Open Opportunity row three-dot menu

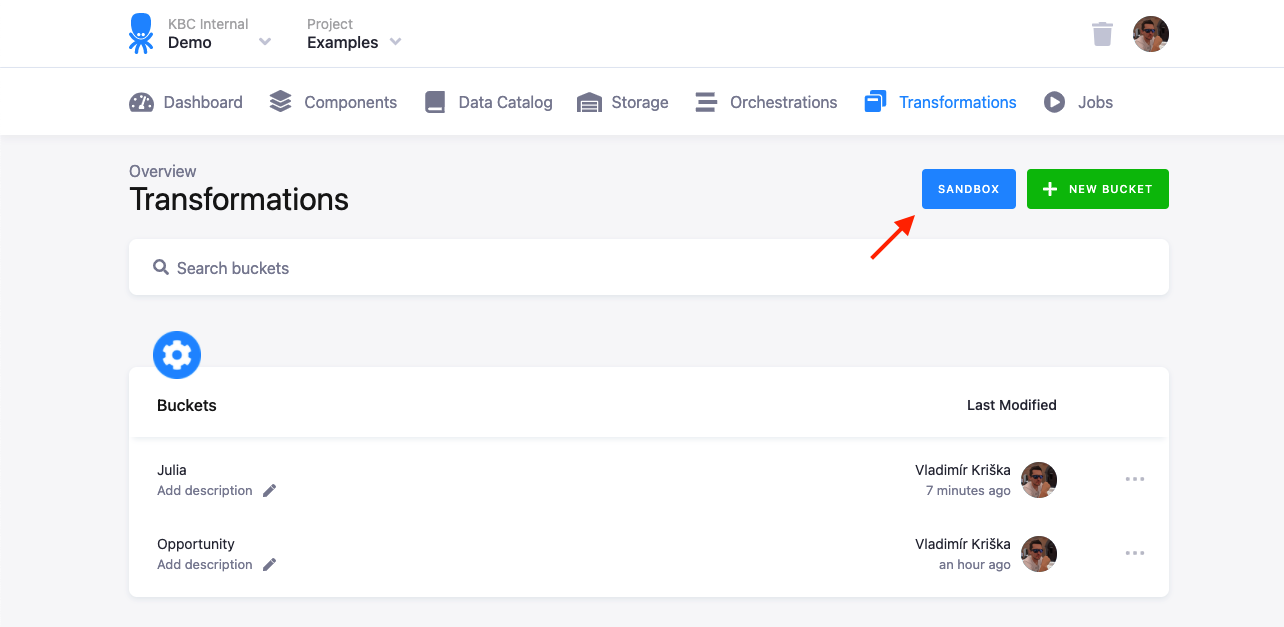1135,553
